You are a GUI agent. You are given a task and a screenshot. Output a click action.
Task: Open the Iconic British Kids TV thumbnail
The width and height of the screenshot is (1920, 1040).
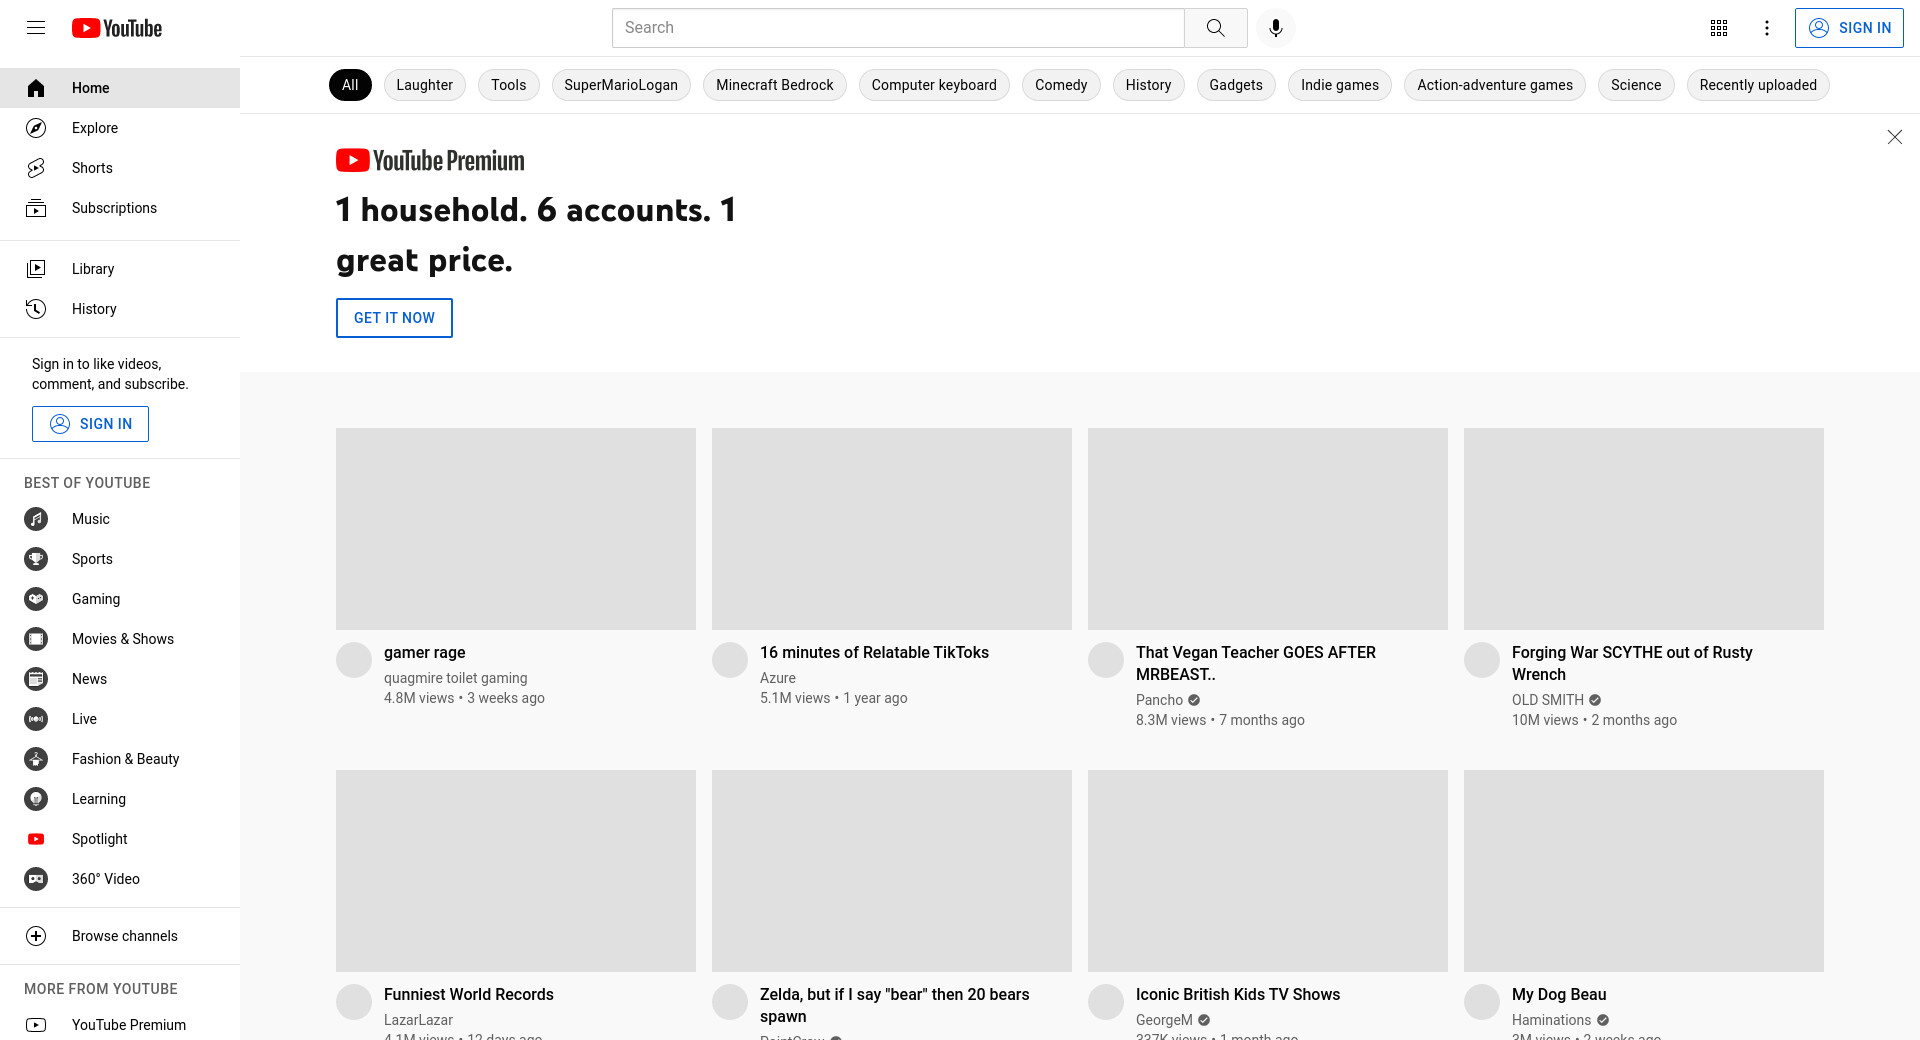(x=1268, y=871)
